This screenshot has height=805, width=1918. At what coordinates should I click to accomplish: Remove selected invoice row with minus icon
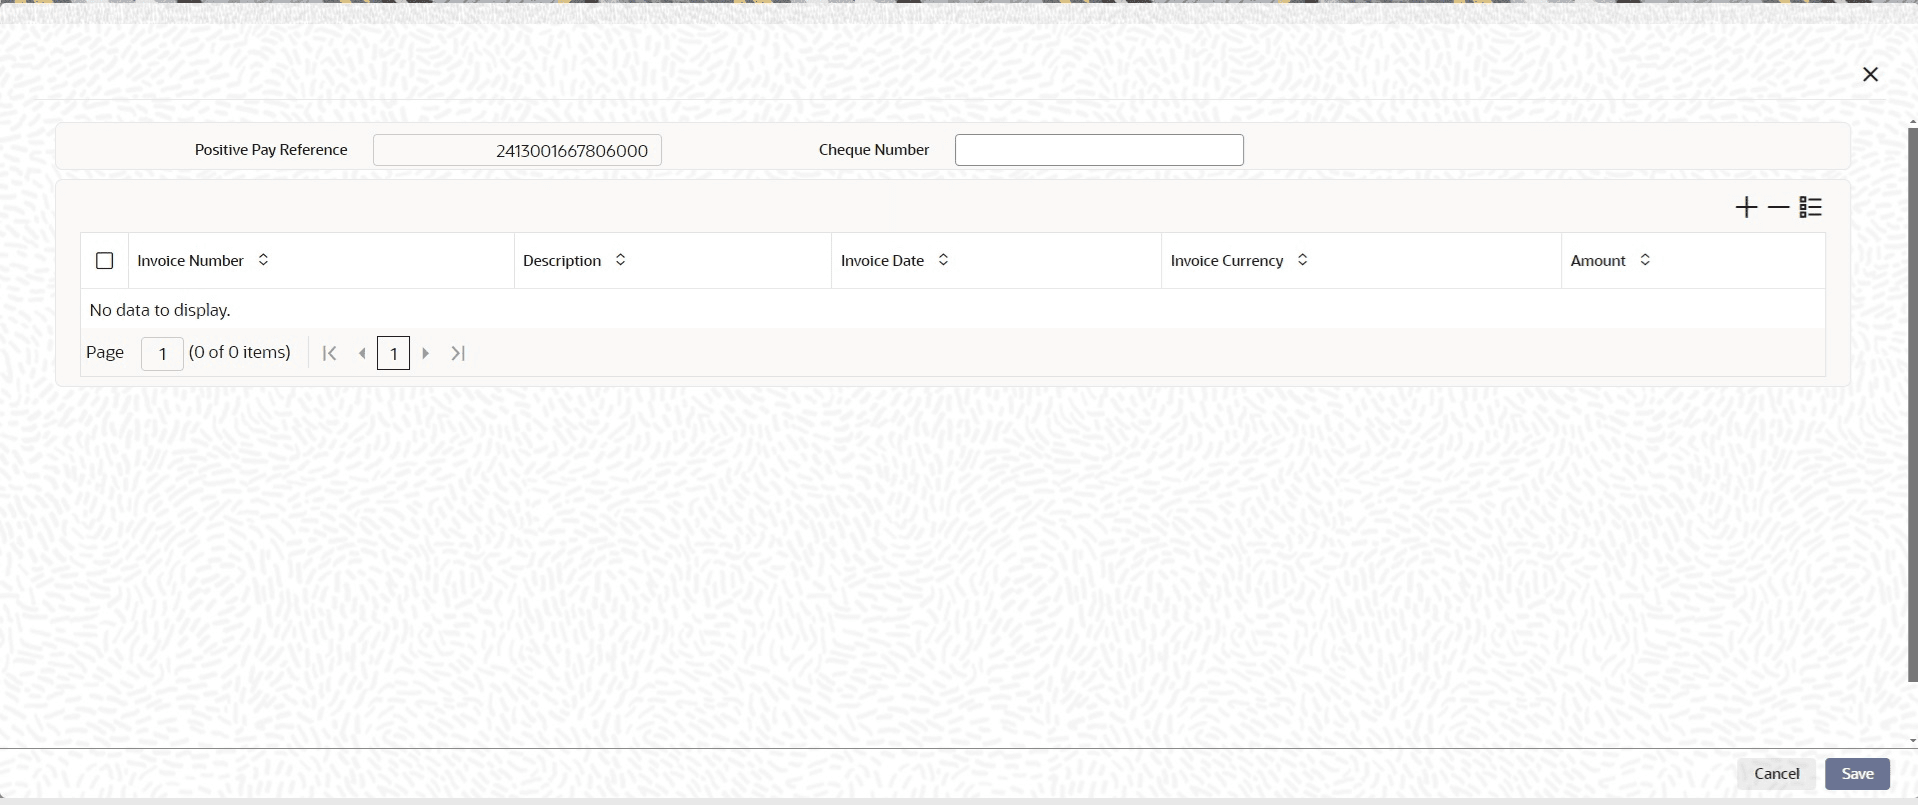[x=1778, y=207]
